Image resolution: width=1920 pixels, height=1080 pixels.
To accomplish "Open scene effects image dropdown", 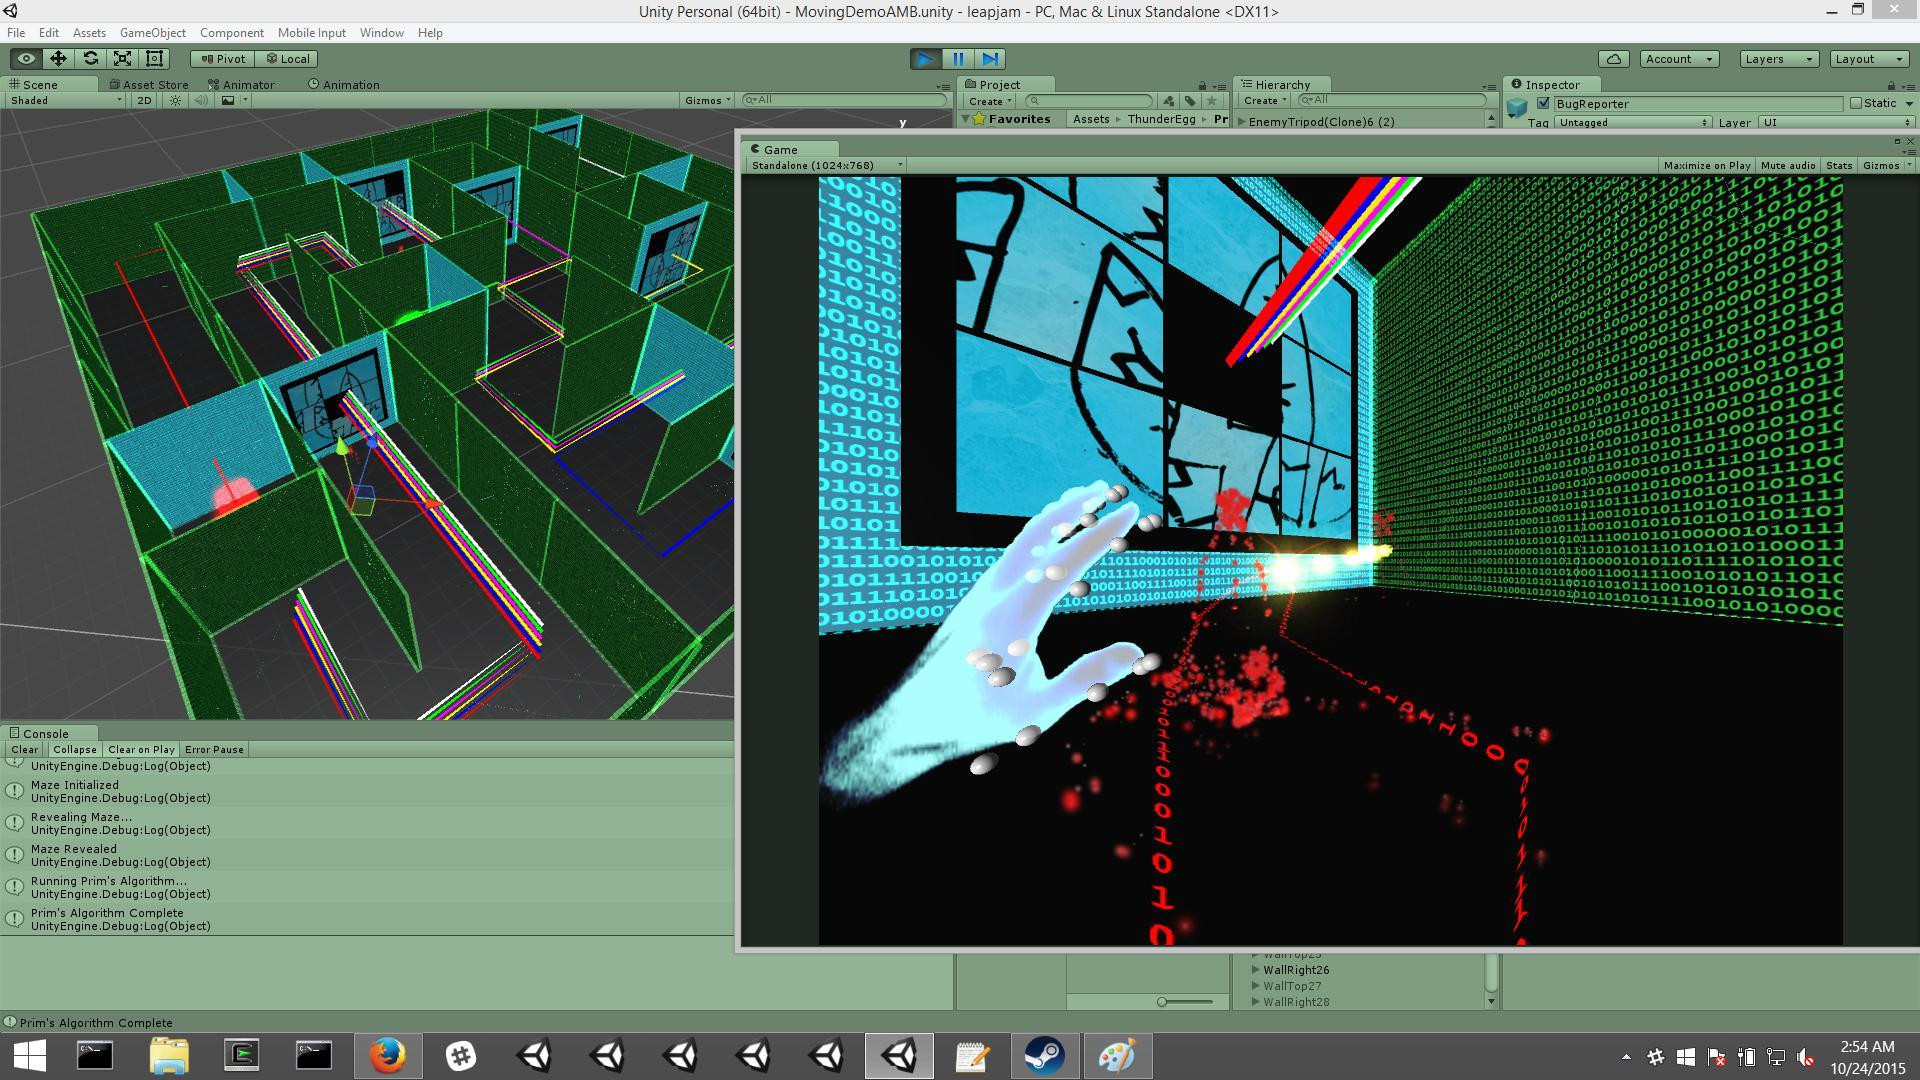I will pyautogui.click(x=234, y=100).
